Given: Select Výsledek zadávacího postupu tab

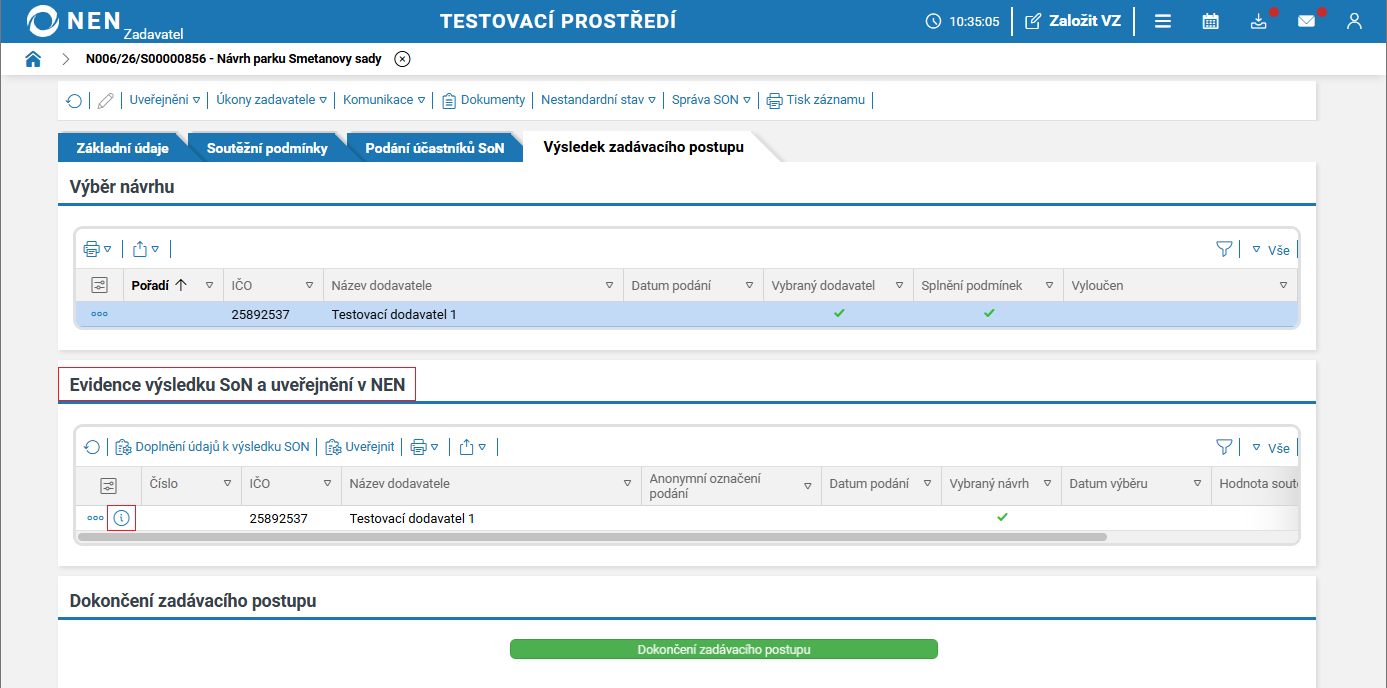Looking at the screenshot, I should click(x=643, y=147).
